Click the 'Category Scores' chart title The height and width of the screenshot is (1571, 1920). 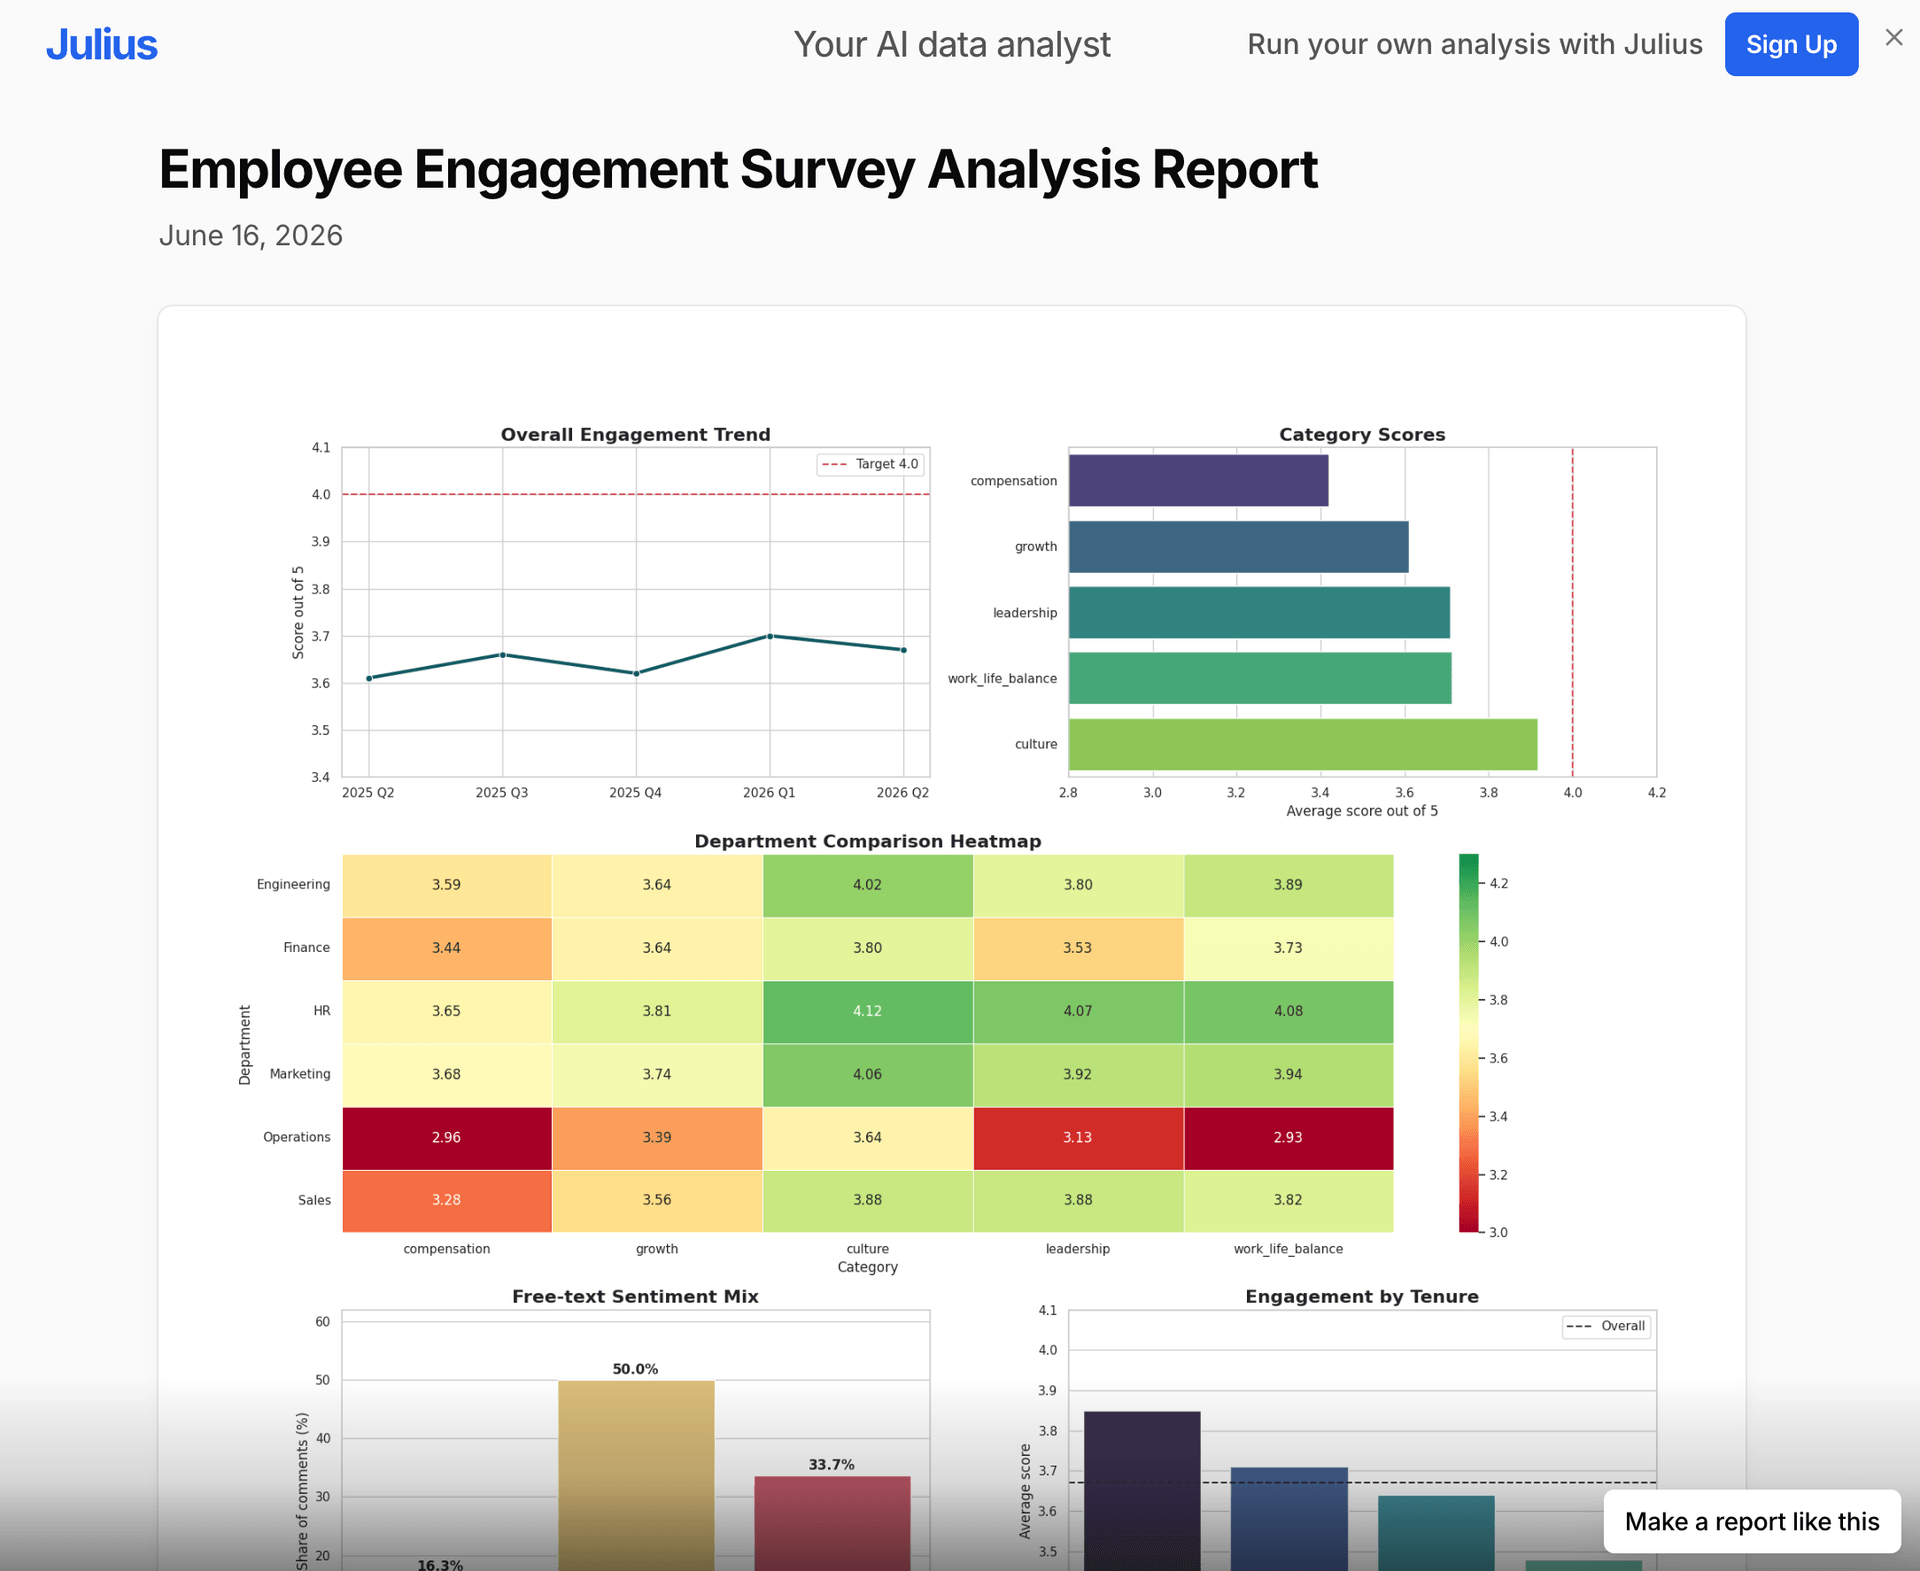[1362, 435]
